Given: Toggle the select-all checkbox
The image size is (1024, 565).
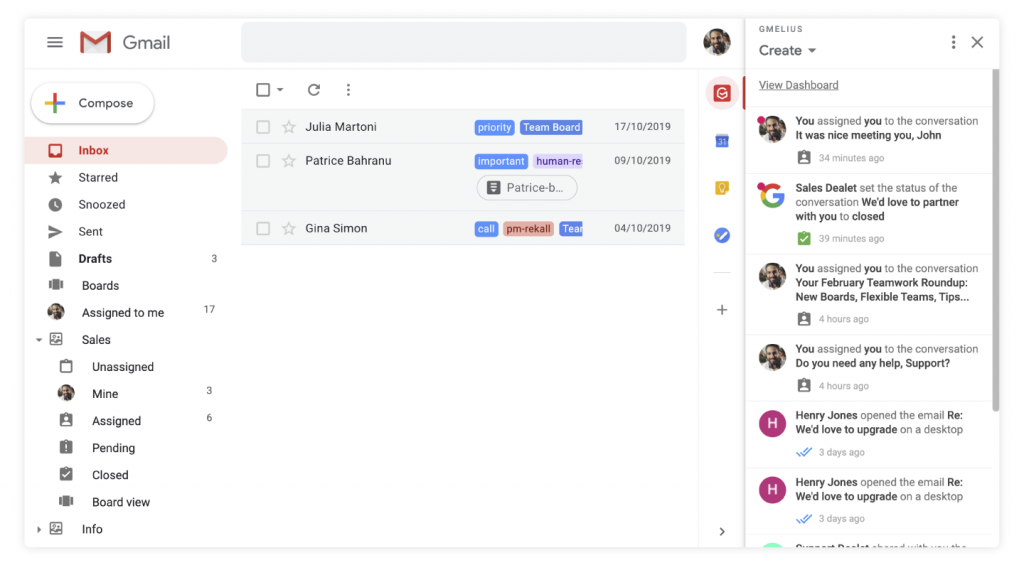Looking at the screenshot, I should coord(263,89).
